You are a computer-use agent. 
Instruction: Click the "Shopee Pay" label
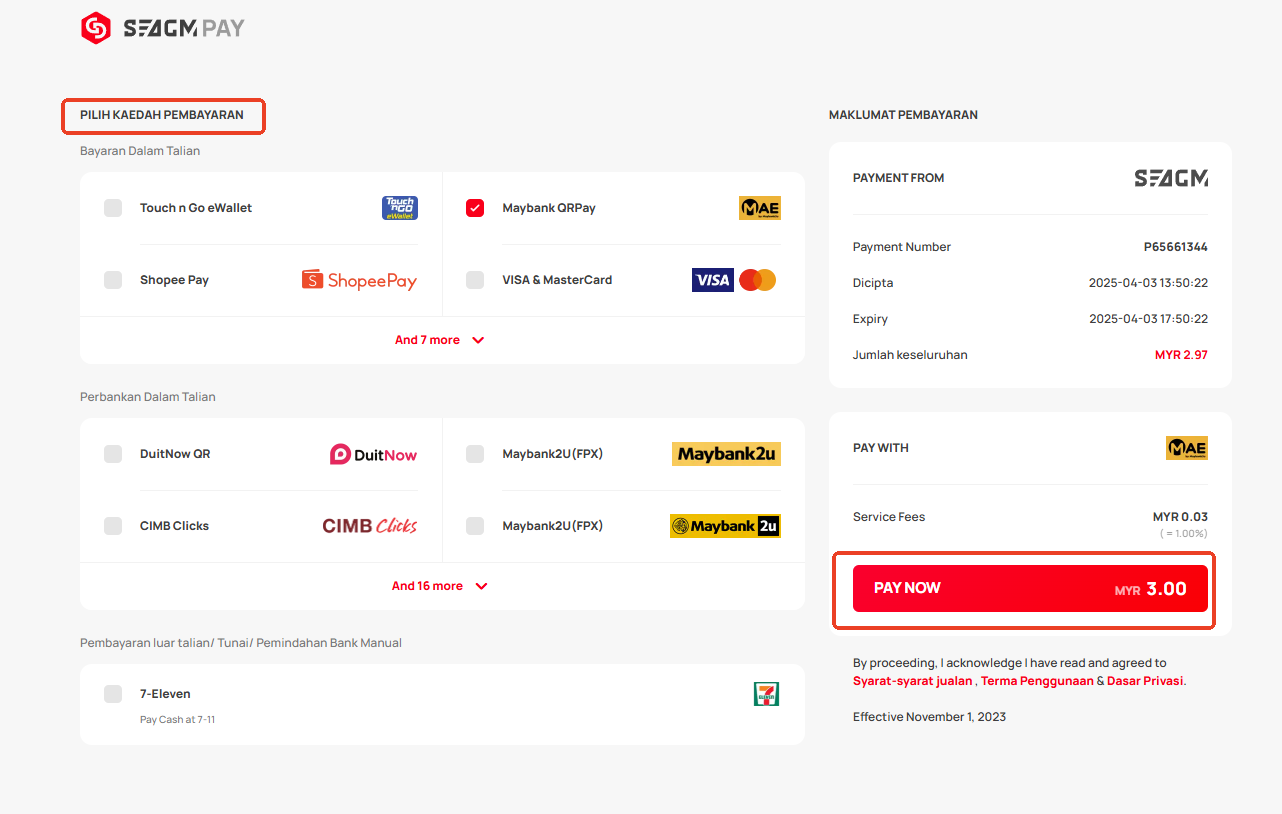coord(174,280)
